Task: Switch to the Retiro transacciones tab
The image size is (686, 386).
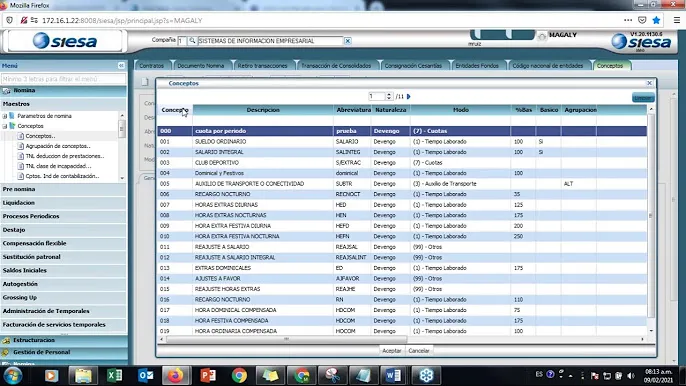Action: tap(262, 66)
